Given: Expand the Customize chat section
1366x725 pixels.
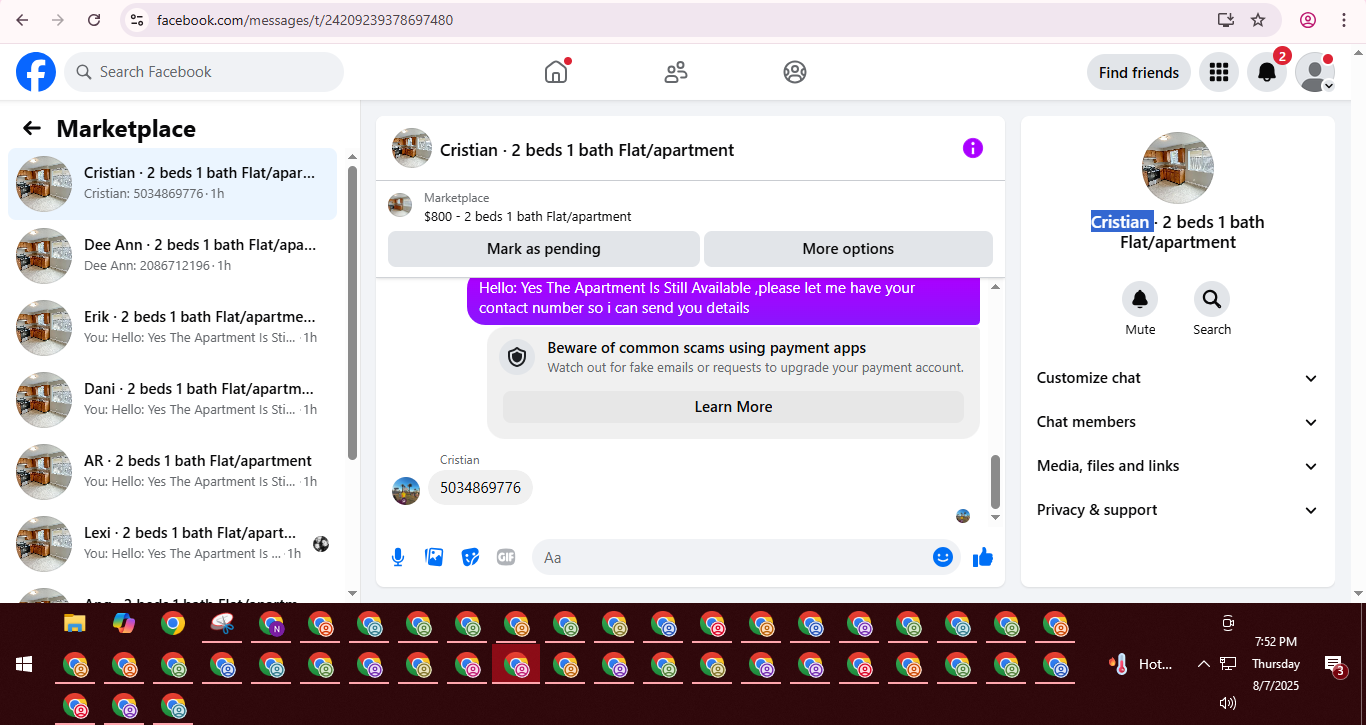Looking at the screenshot, I should (1178, 378).
